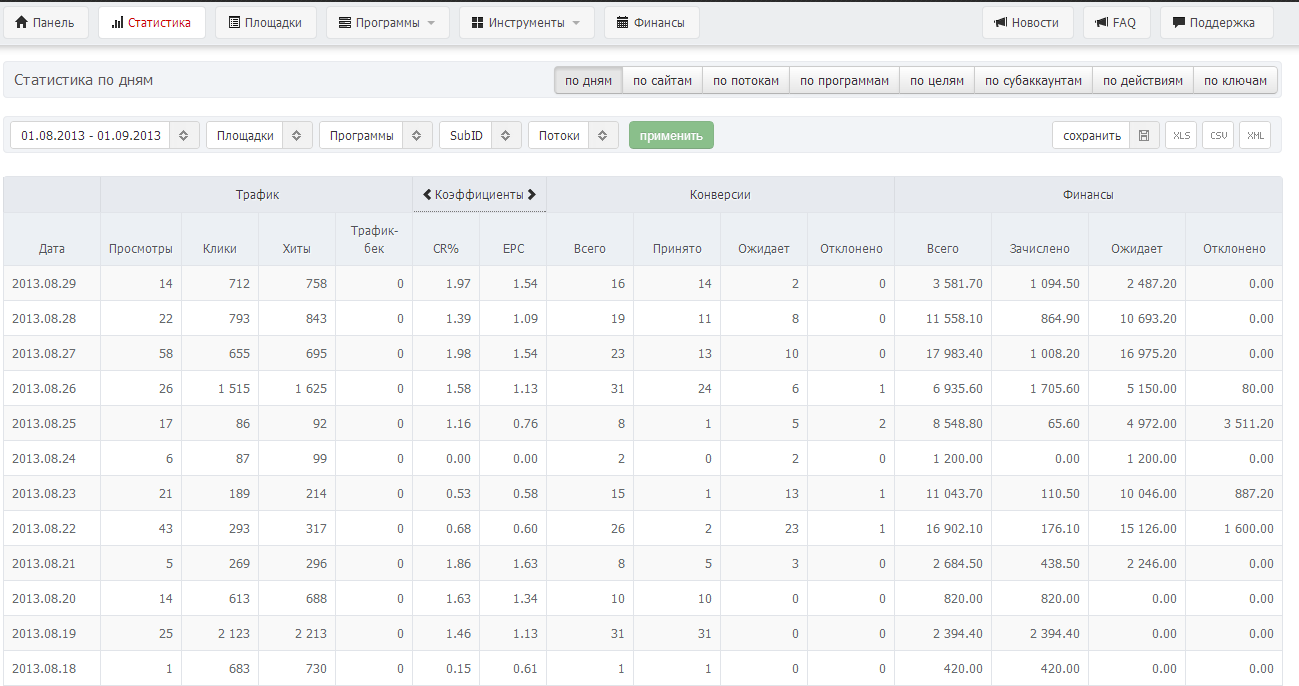Click the XML export icon
This screenshot has width=1299, height=686.
click(1255, 135)
